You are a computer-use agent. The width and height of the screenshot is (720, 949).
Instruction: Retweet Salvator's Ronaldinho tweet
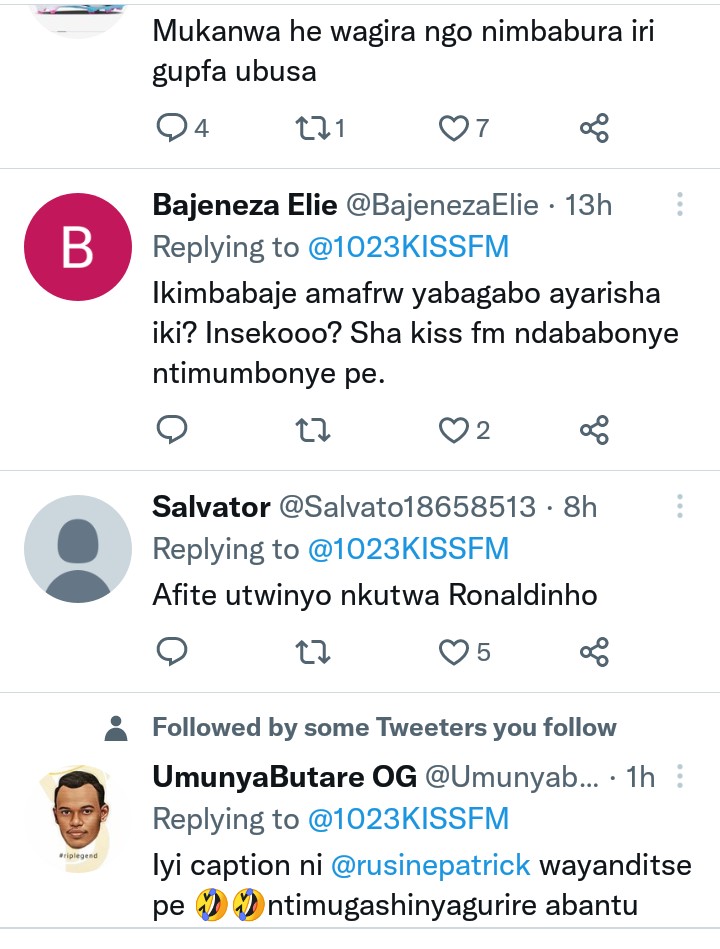314,652
